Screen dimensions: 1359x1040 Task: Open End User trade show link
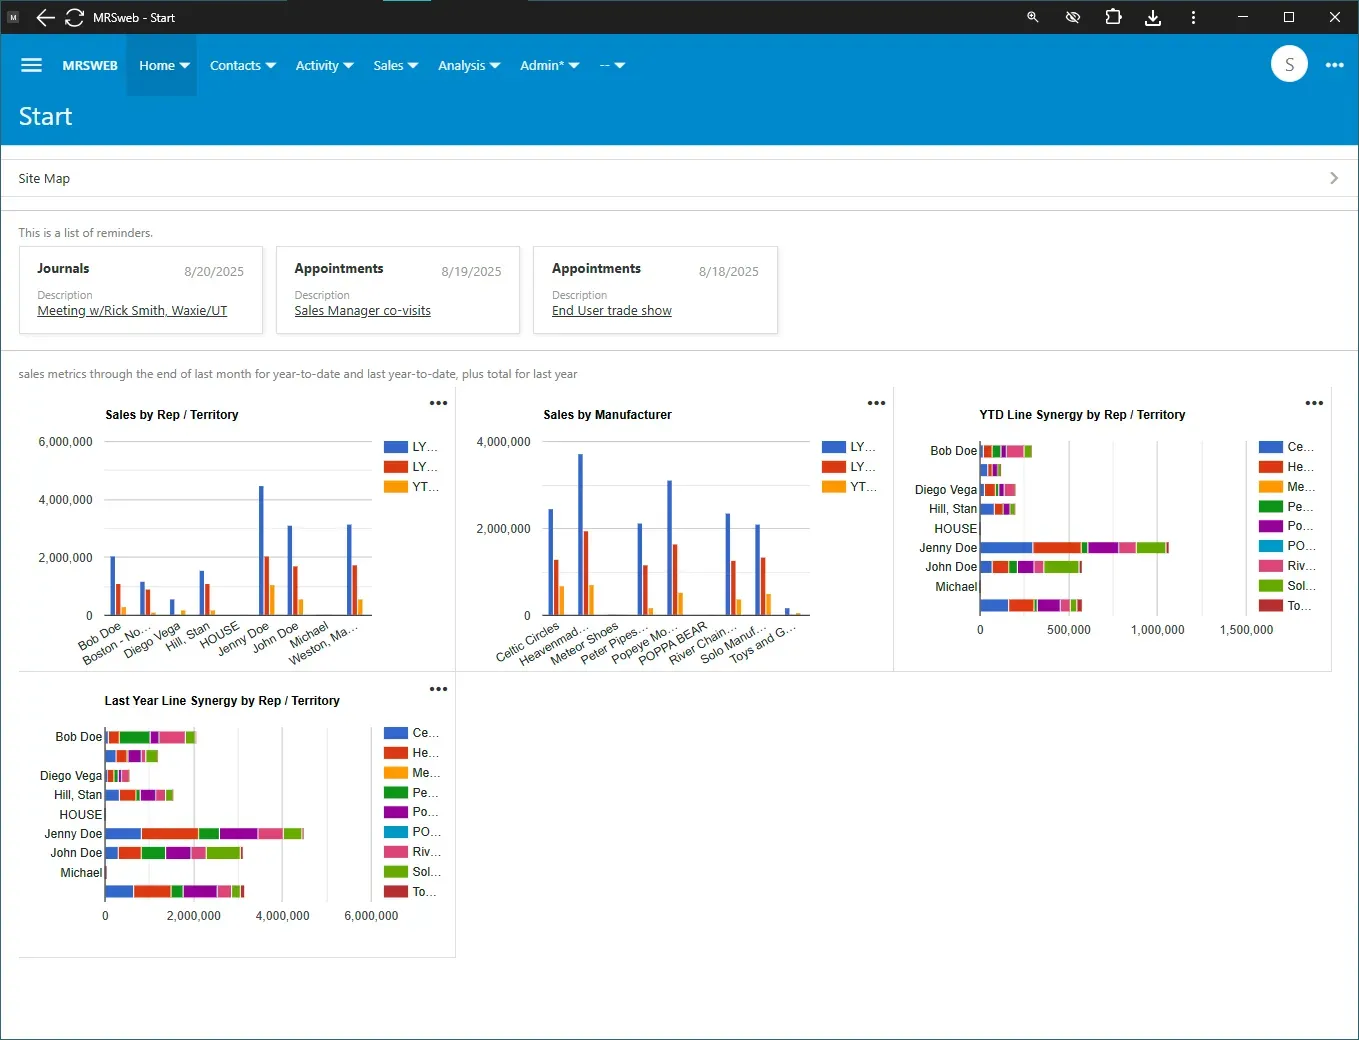pyautogui.click(x=612, y=311)
